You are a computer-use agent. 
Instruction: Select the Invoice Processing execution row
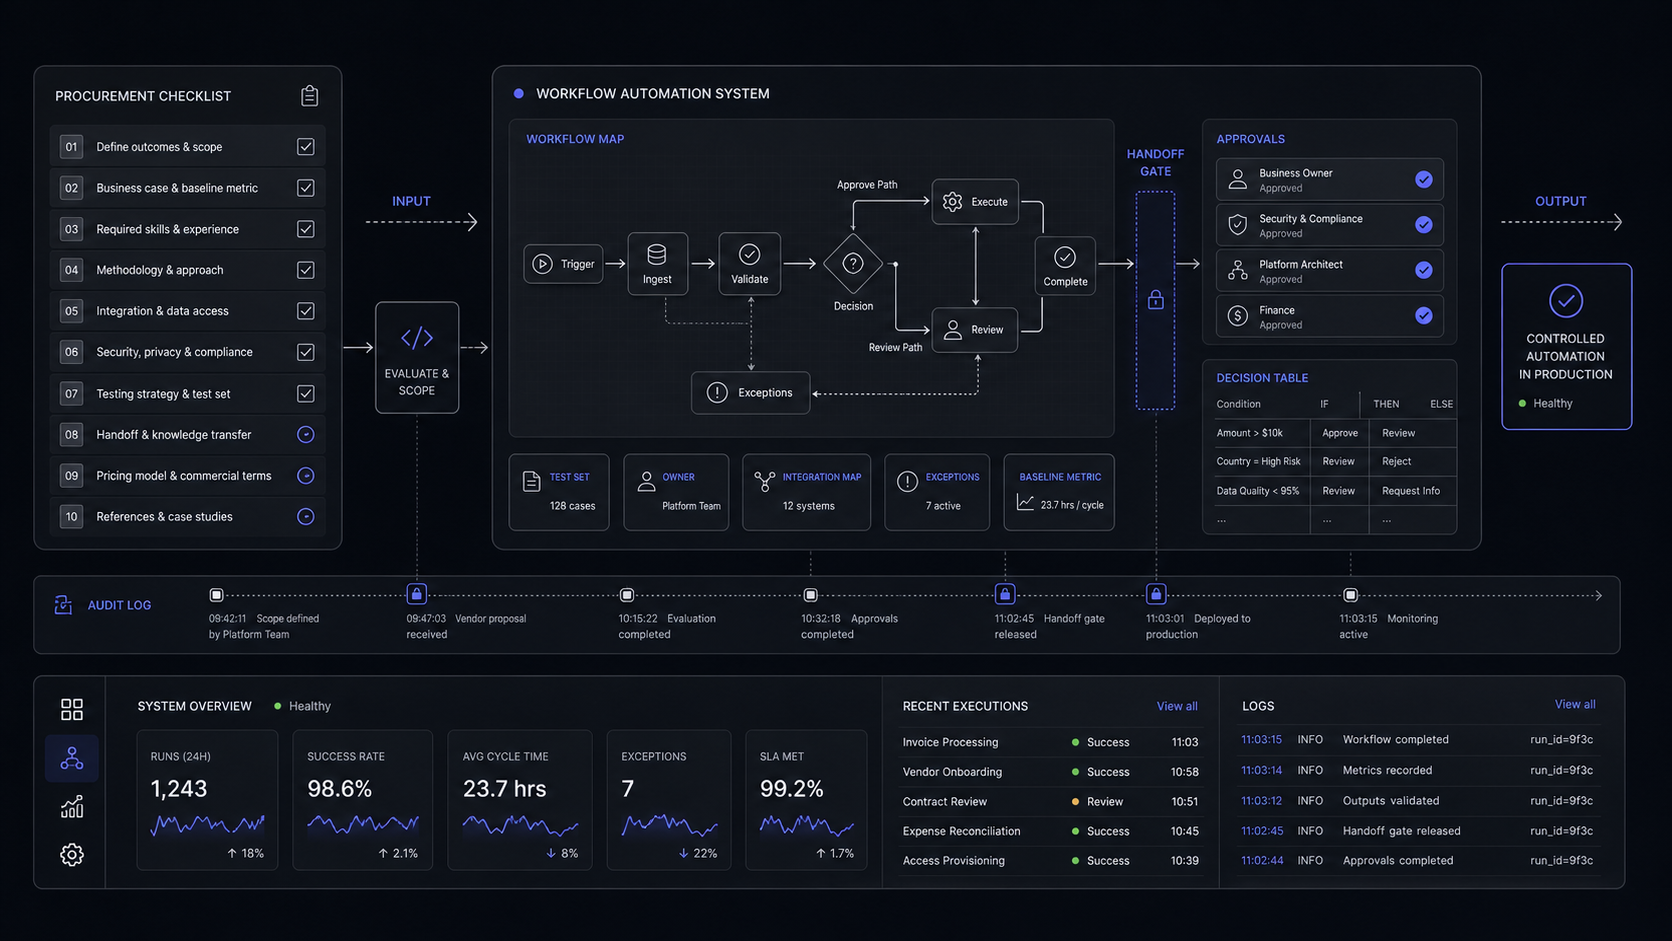click(x=1050, y=743)
